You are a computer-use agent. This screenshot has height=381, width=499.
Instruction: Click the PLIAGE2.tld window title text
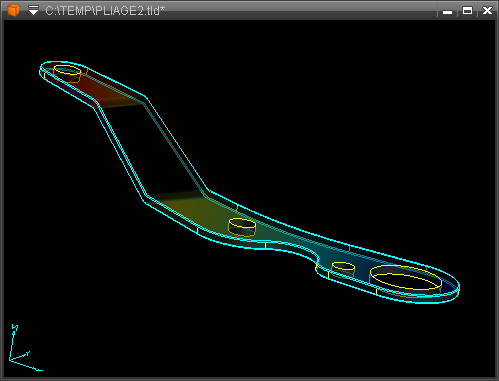(x=105, y=11)
